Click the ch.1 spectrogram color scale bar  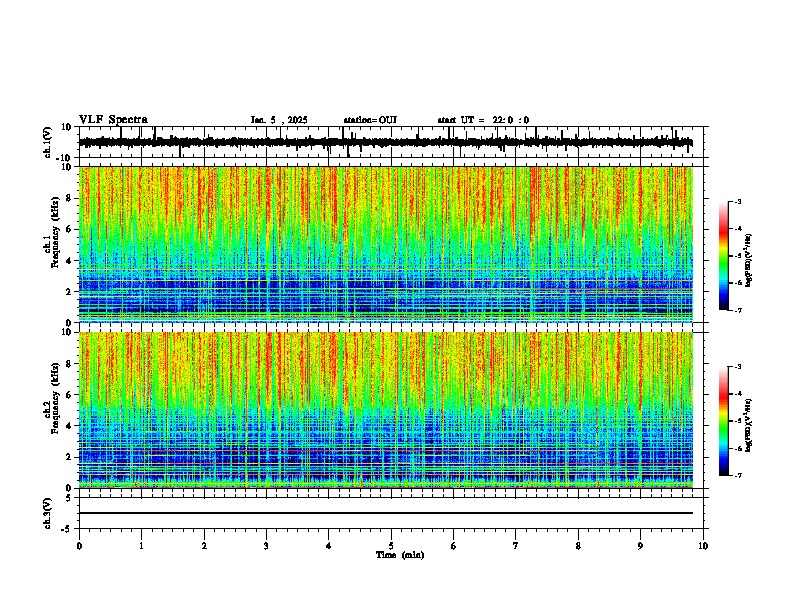pos(724,256)
